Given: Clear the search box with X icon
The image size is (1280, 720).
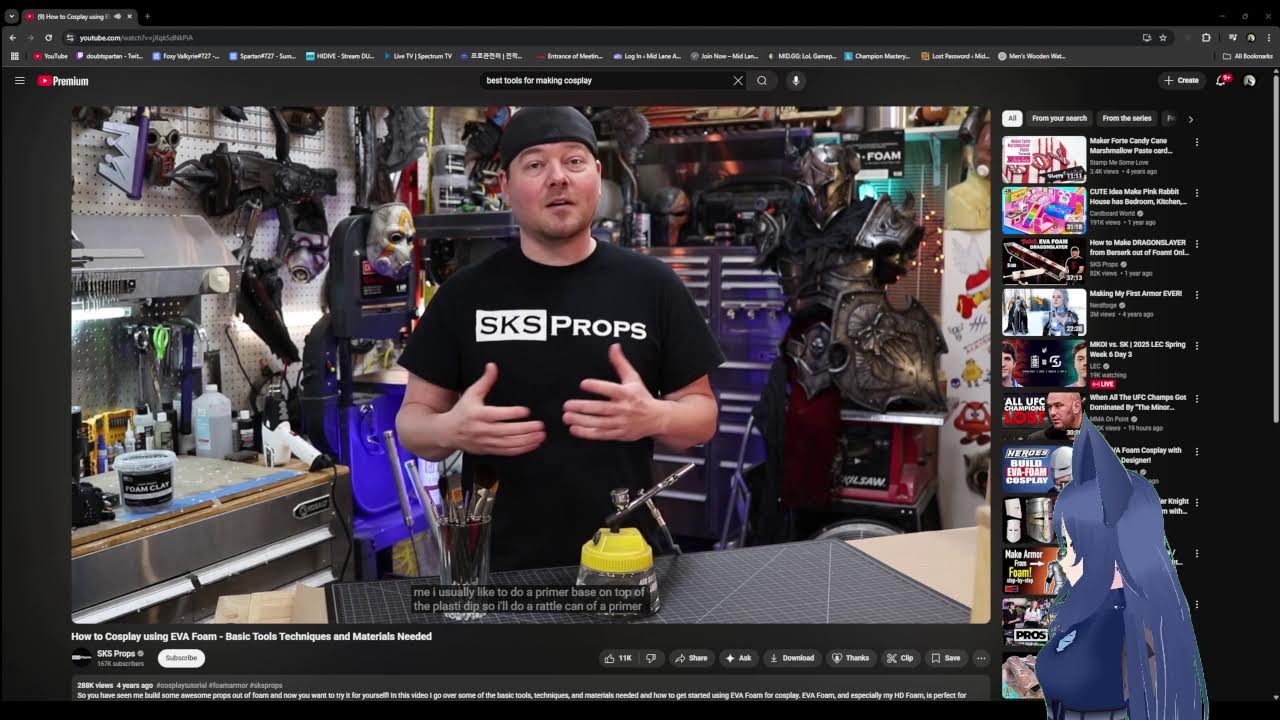Looking at the screenshot, I should [738, 81].
